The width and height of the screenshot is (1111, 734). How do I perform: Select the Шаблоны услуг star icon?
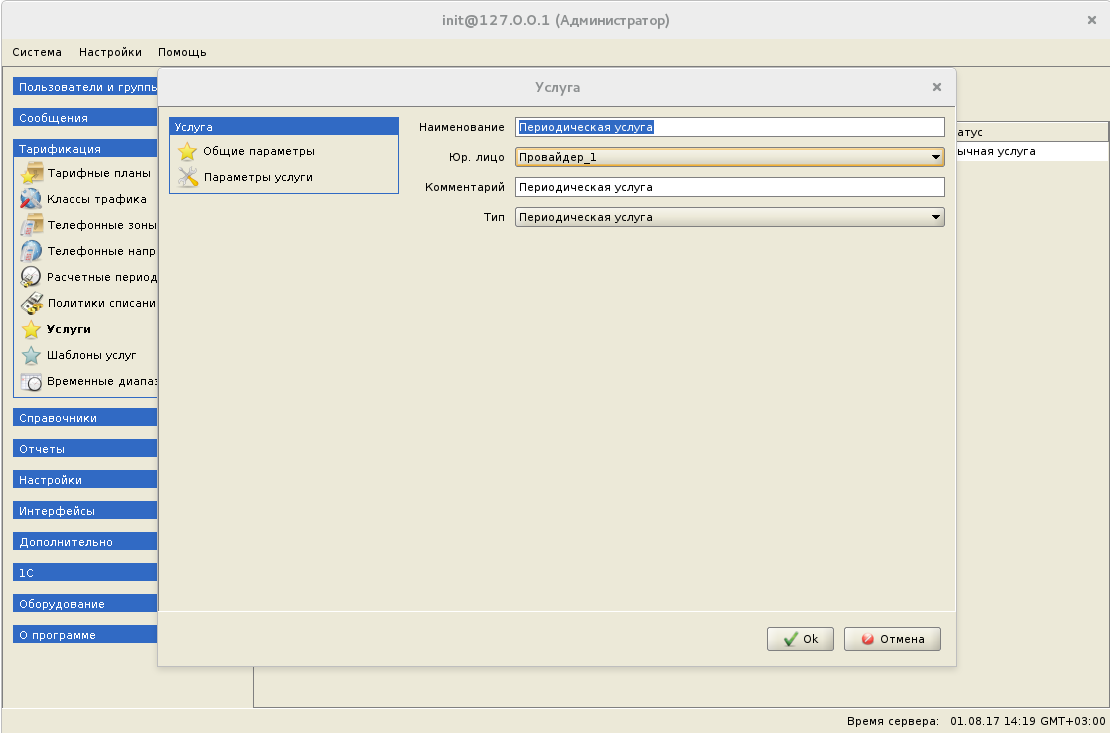tap(31, 355)
